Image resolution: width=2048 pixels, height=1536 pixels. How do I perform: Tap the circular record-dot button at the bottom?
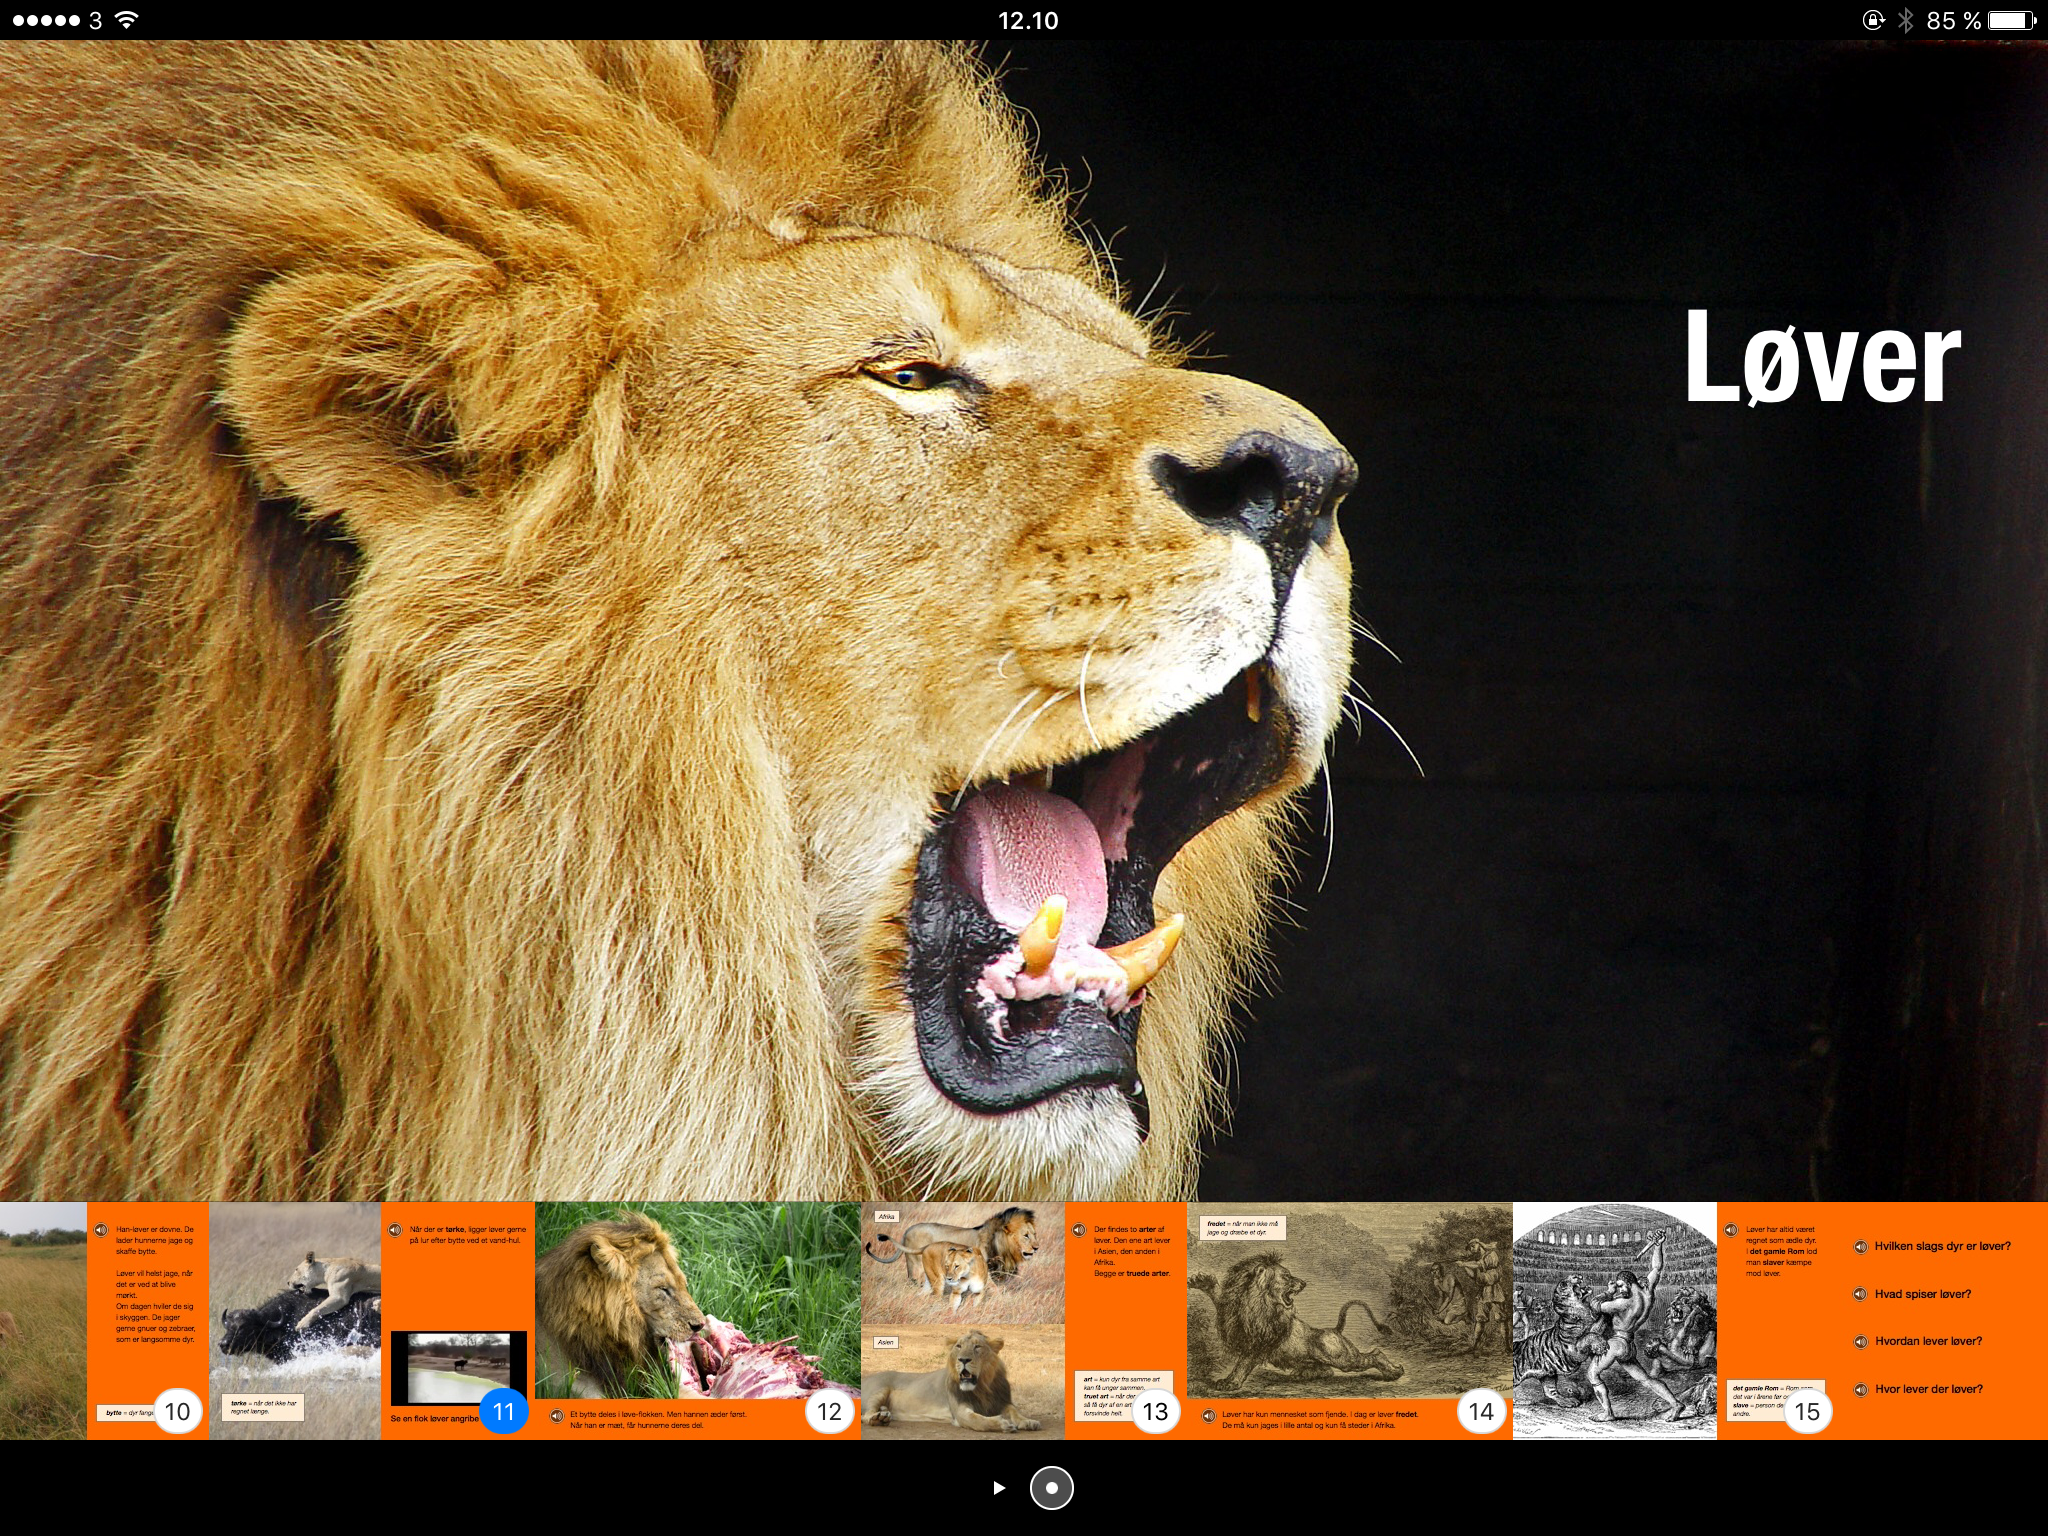[1051, 1487]
